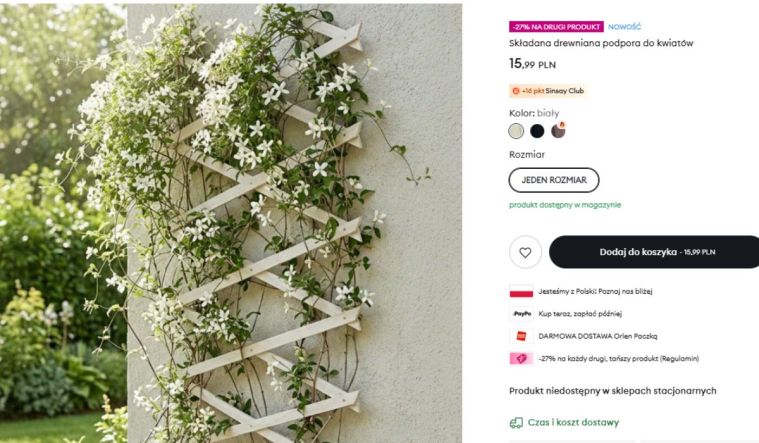Image resolution: width=759 pixels, height=443 pixels.
Task: Click the PayPo payment logo
Action: [521, 314]
